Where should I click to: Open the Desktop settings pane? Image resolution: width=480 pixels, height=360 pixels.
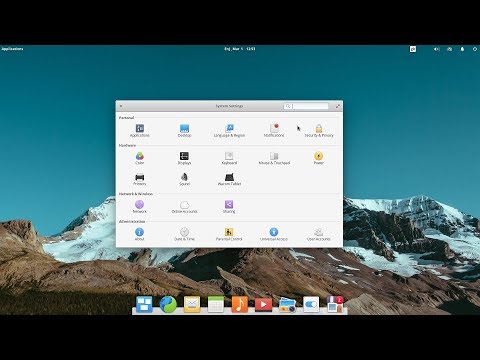click(184, 130)
